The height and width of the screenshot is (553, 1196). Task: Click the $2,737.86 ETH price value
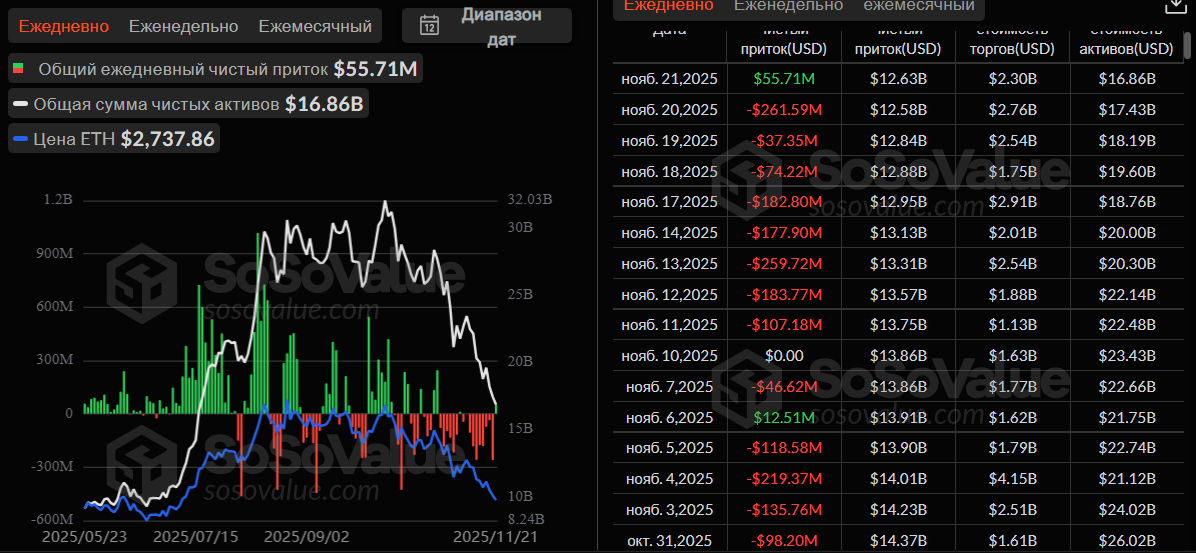pos(168,139)
